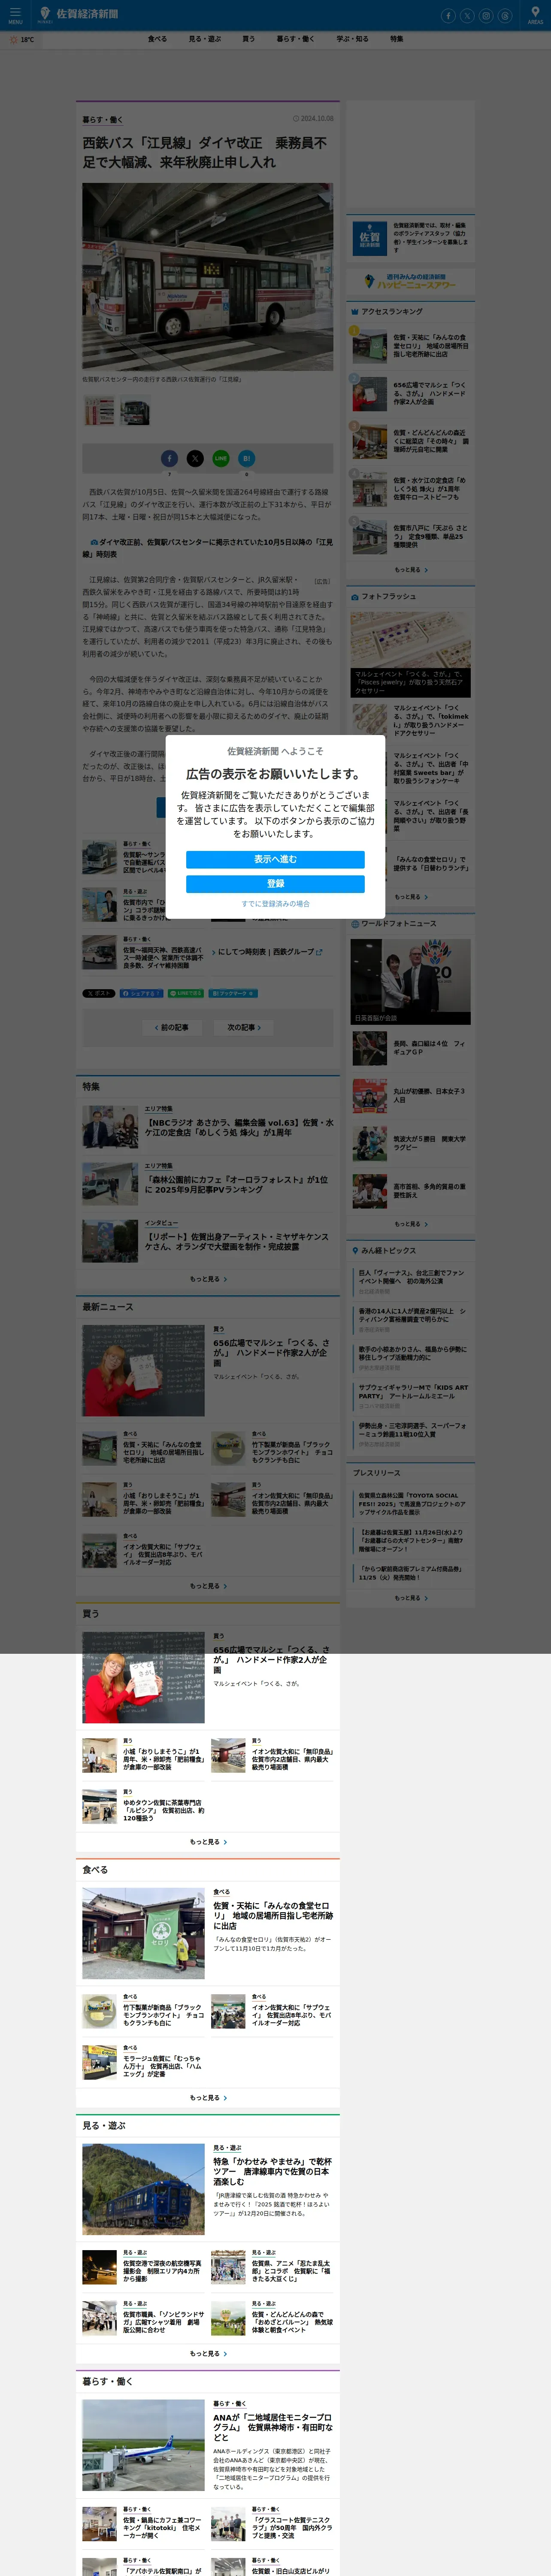Click the small B!ブックマーク button
The height and width of the screenshot is (2576, 551).
(233, 993)
